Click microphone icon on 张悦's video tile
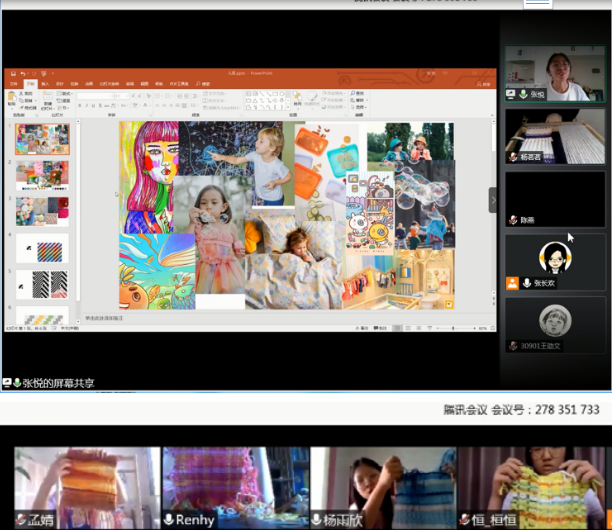The width and height of the screenshot is (614, 530). (x=523, y=94)
